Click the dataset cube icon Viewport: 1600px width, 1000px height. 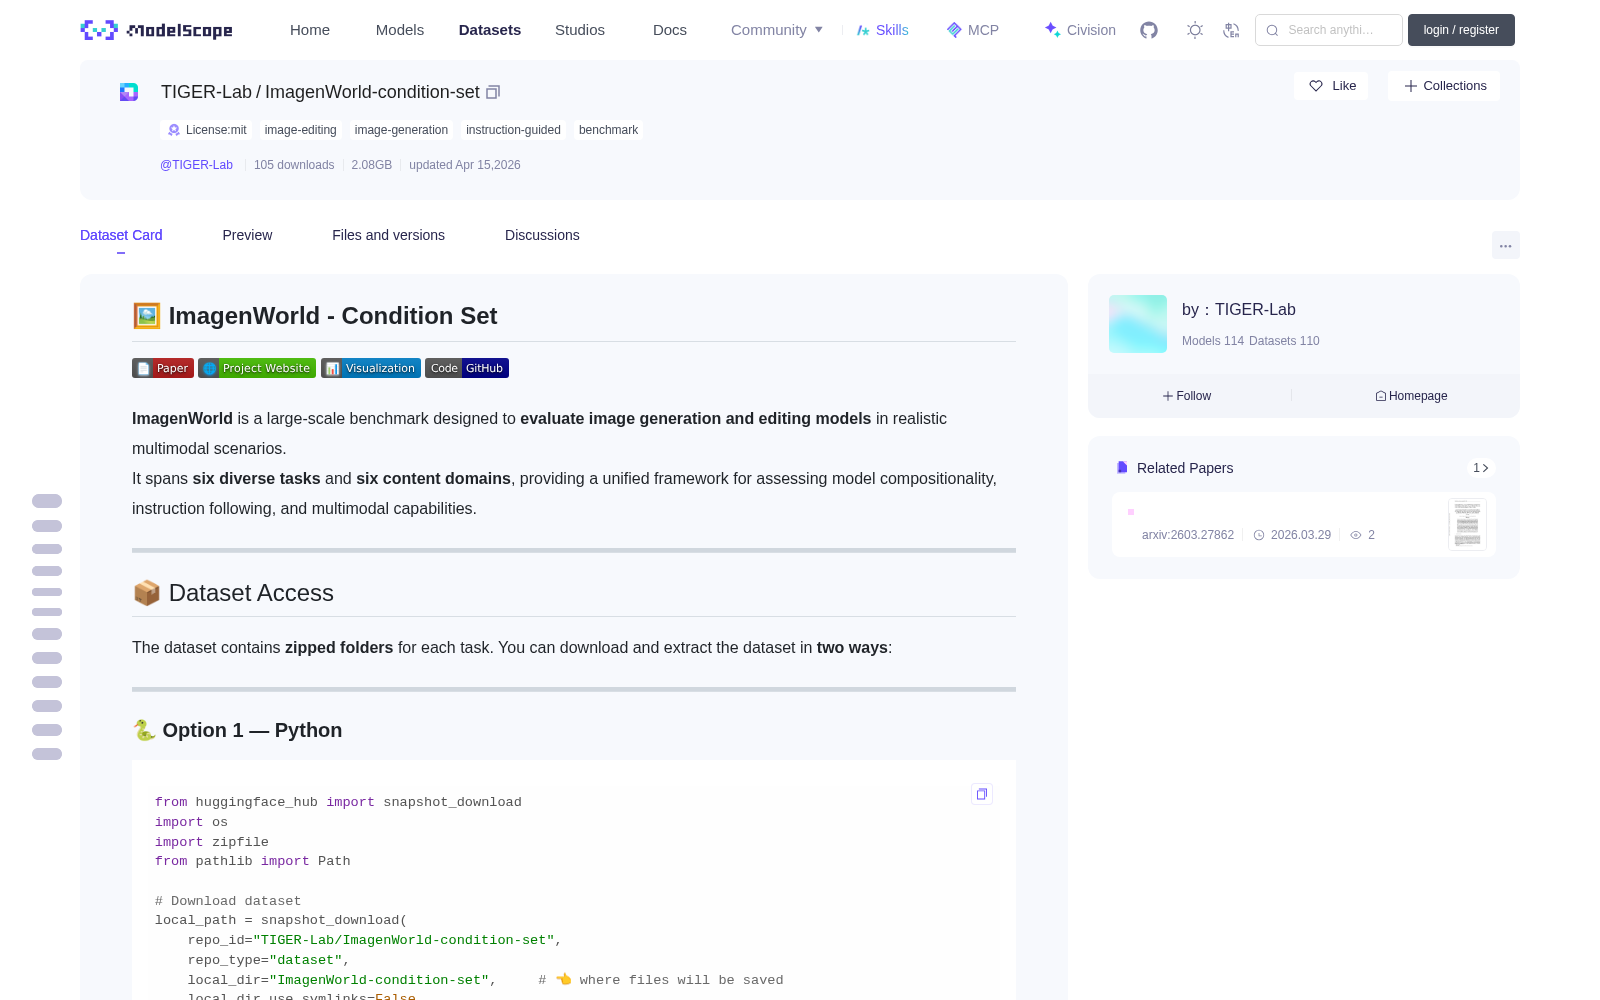pos(129,92)
